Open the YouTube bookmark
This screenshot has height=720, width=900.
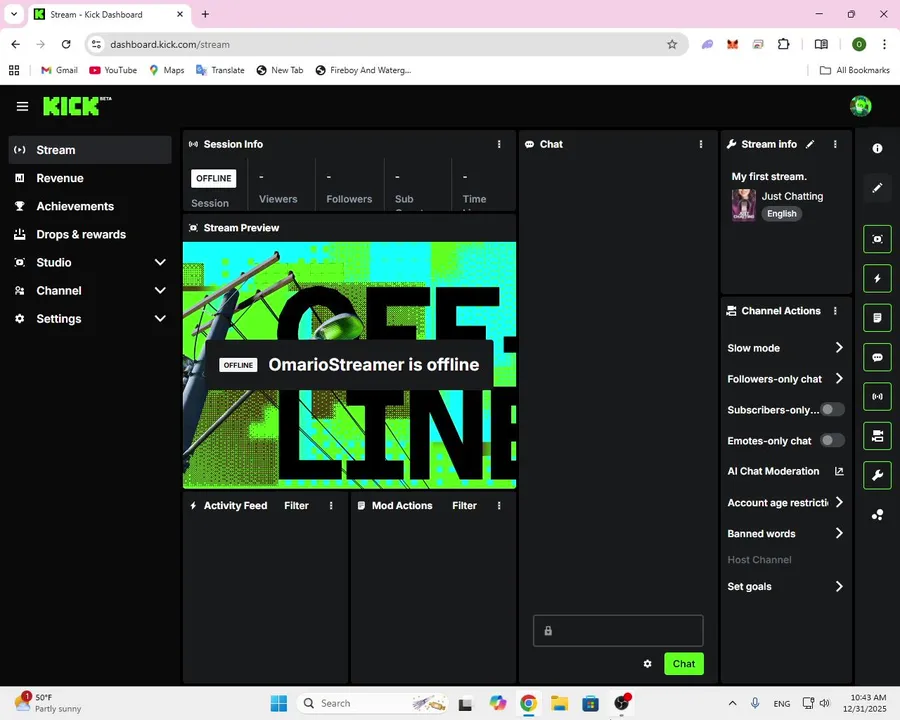(113, 70)
